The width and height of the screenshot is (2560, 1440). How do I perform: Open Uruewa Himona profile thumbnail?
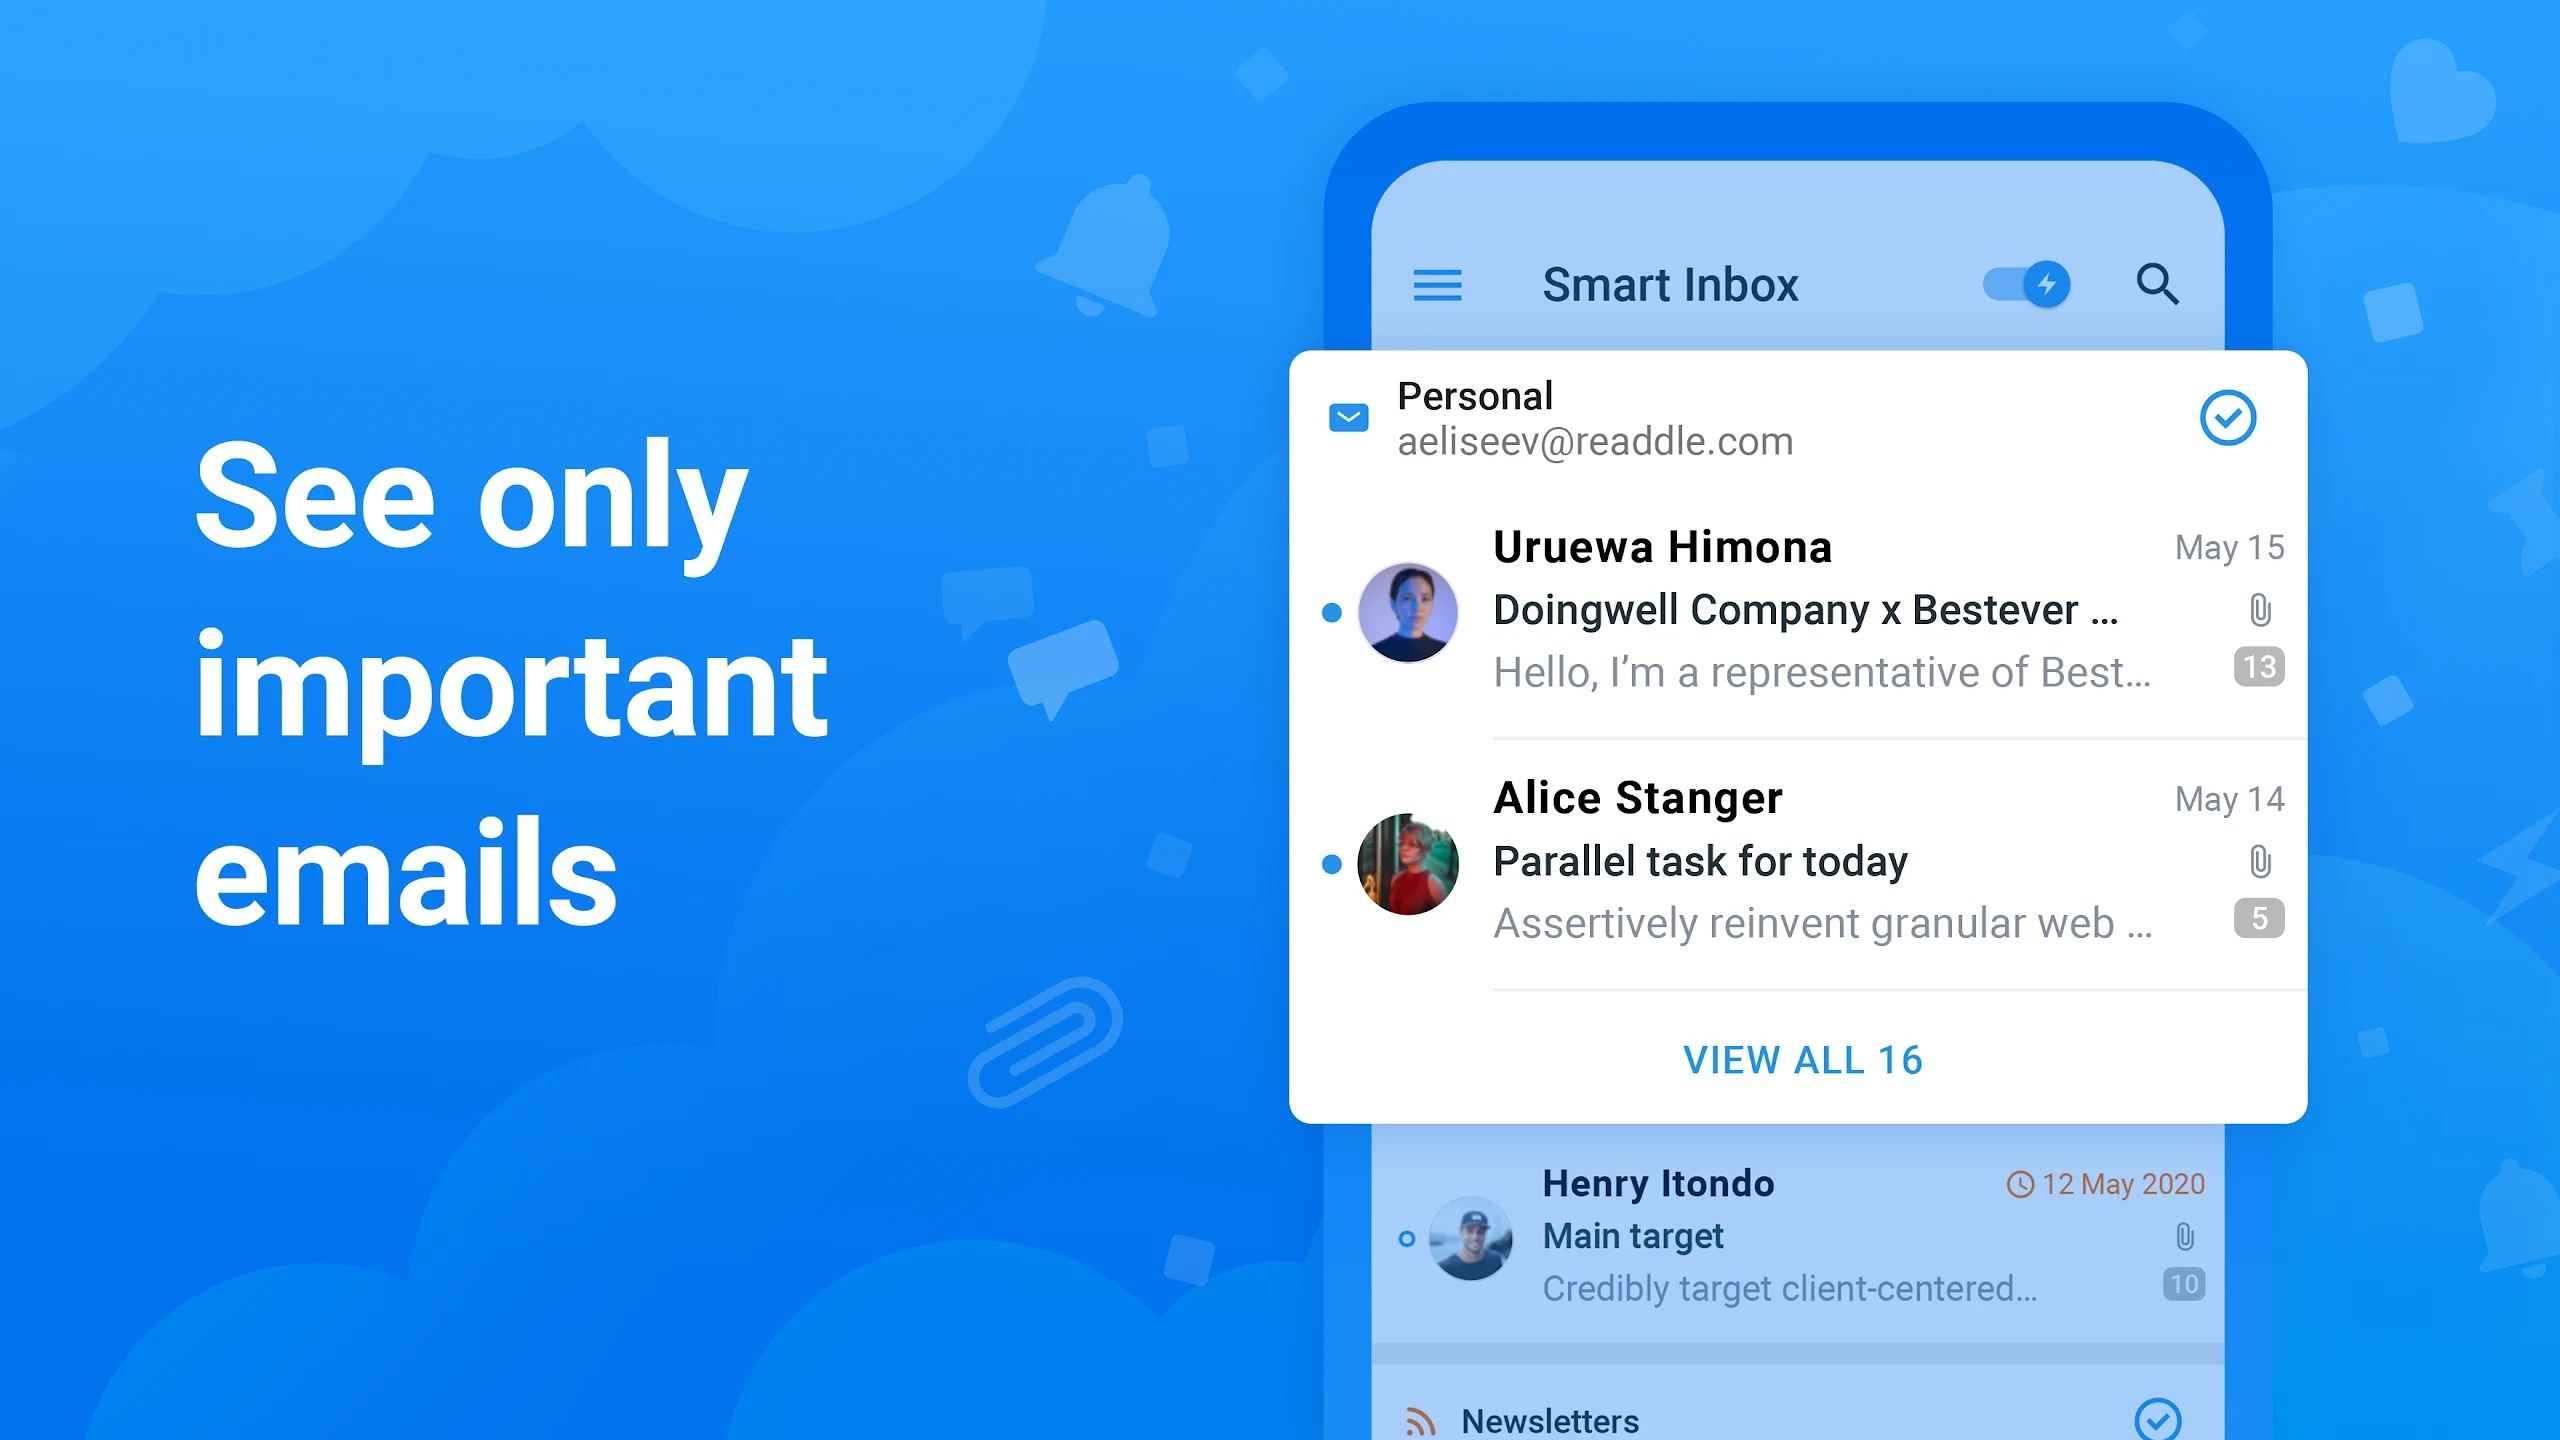[1405, 610]
